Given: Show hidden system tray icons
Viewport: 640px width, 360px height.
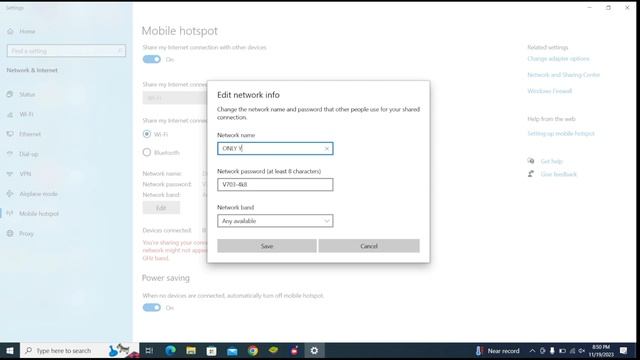Looking at the screenshot, I should click(532, 351).
